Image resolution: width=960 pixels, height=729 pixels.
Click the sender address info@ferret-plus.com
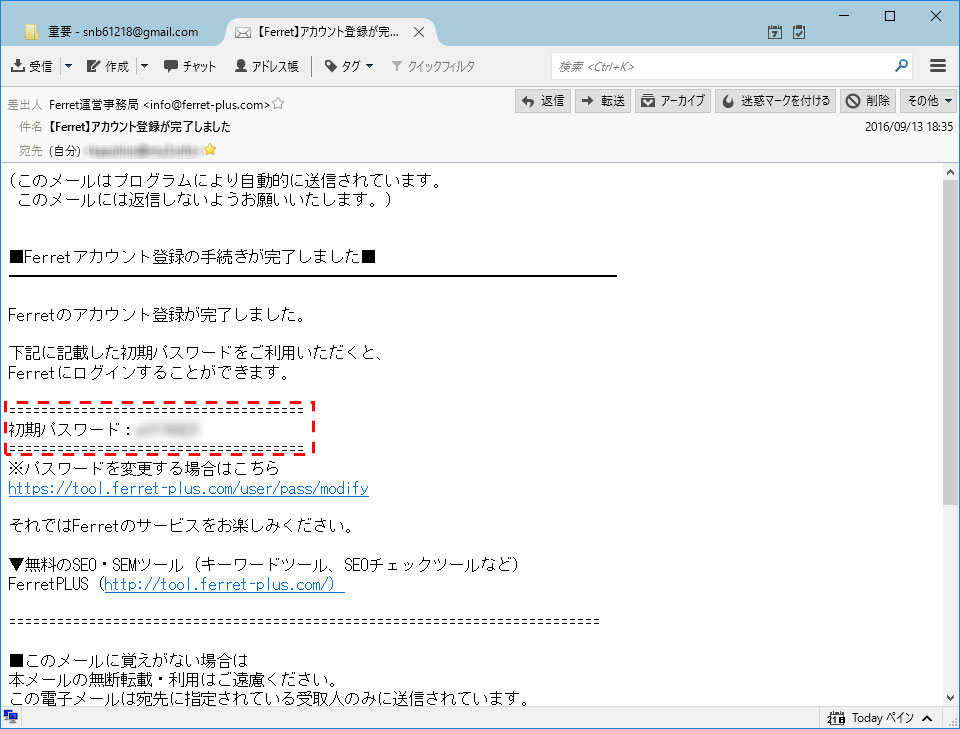coord(207,105)
